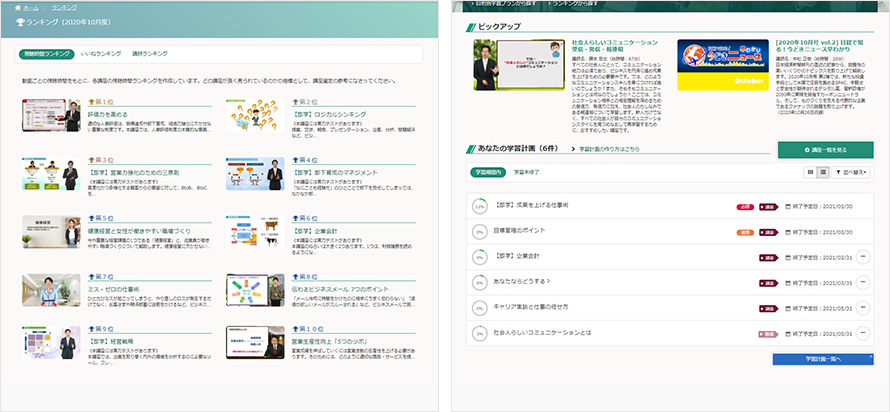Image resolution: width=890 pixels, height=412 pixels.
Task: Click the calendar icon on the 目標管理のポイント row
Action: point(787,232)
